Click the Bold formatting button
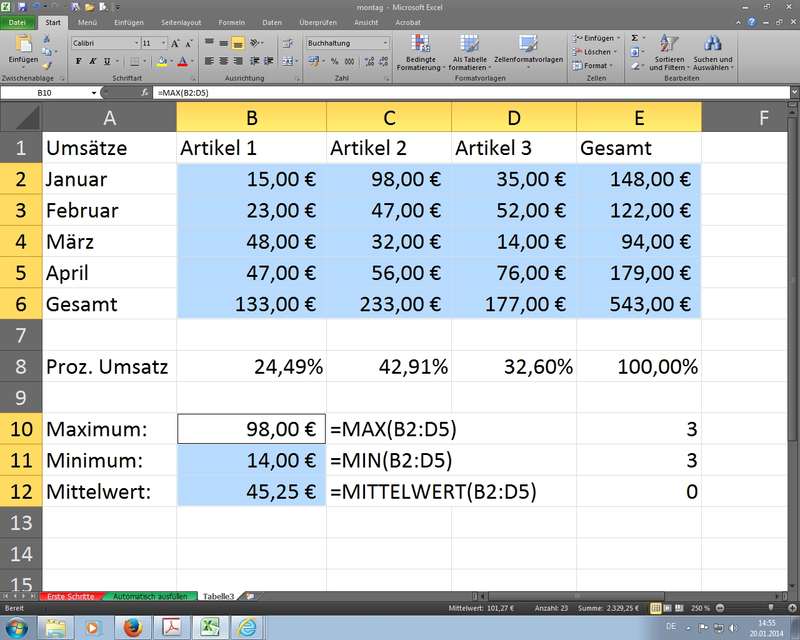The width and height of the screenshot is (800, 640). (77, 61)
